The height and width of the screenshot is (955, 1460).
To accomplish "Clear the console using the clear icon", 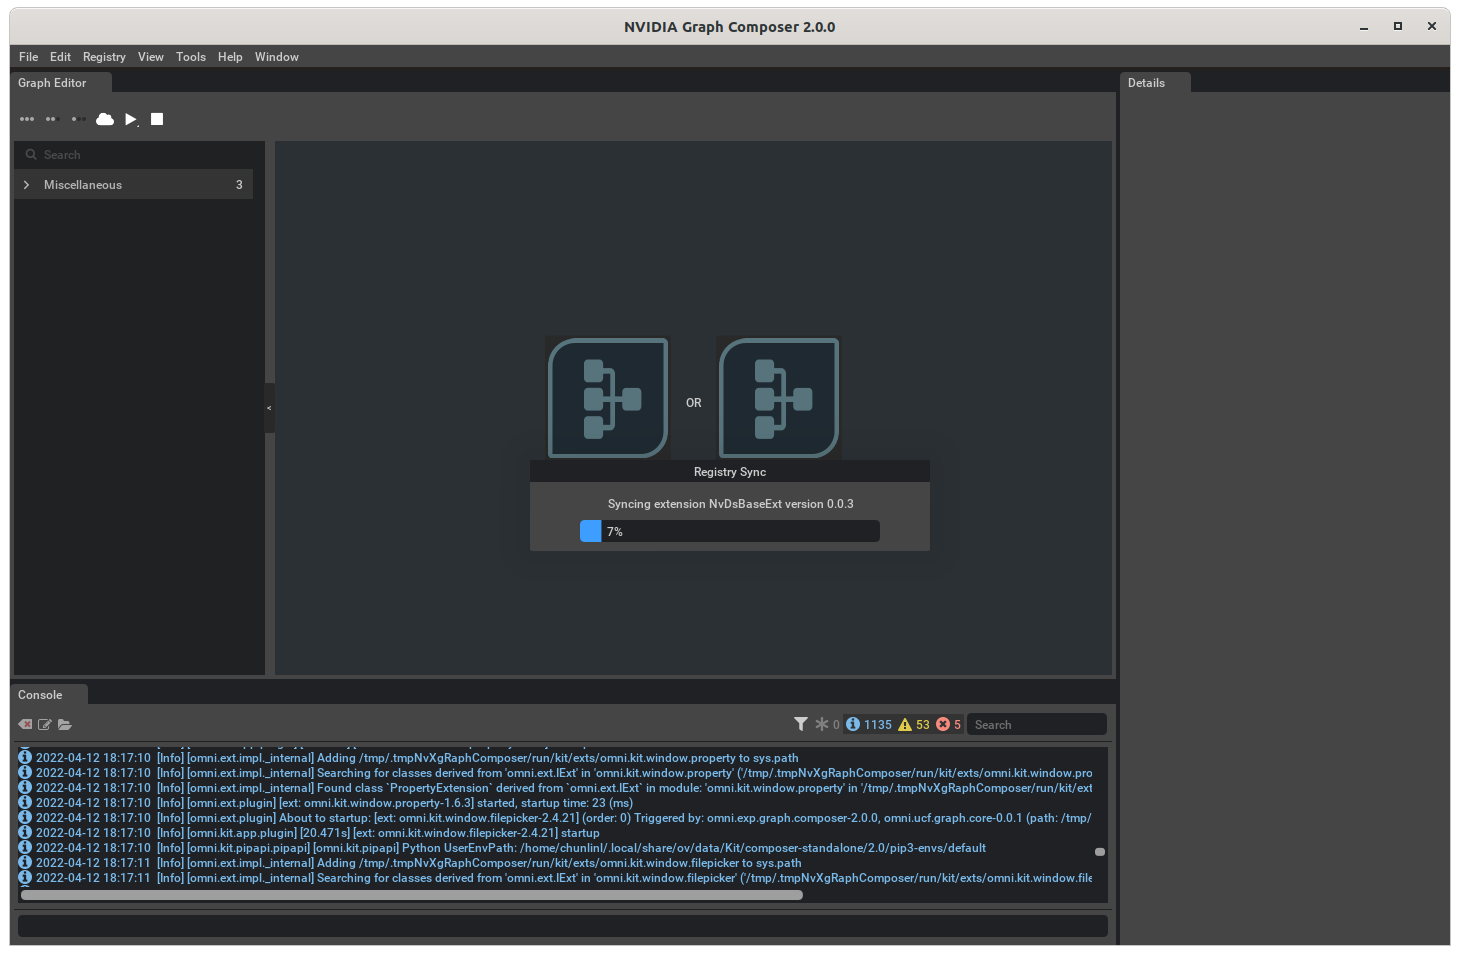I will (24, 724).
